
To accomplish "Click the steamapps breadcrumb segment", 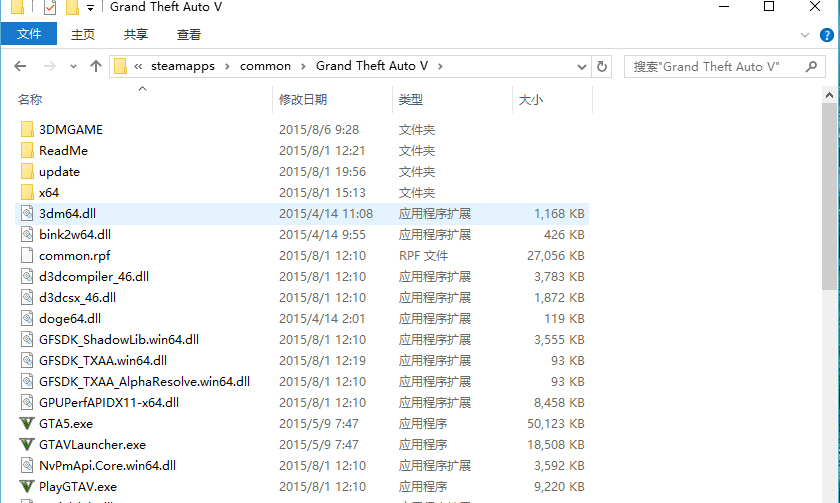I will 183,66.
